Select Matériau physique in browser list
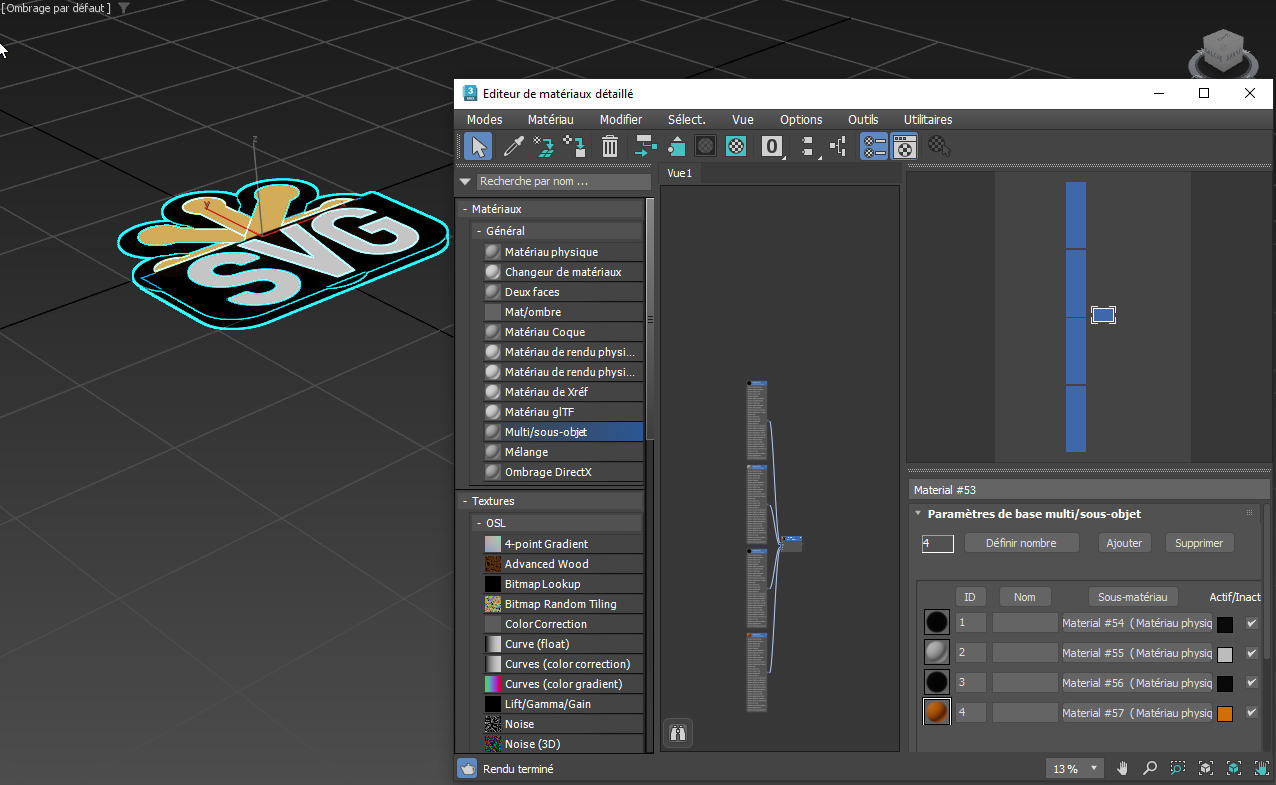The height and width of the screenshot is (785, 1276). click(563, 252)
